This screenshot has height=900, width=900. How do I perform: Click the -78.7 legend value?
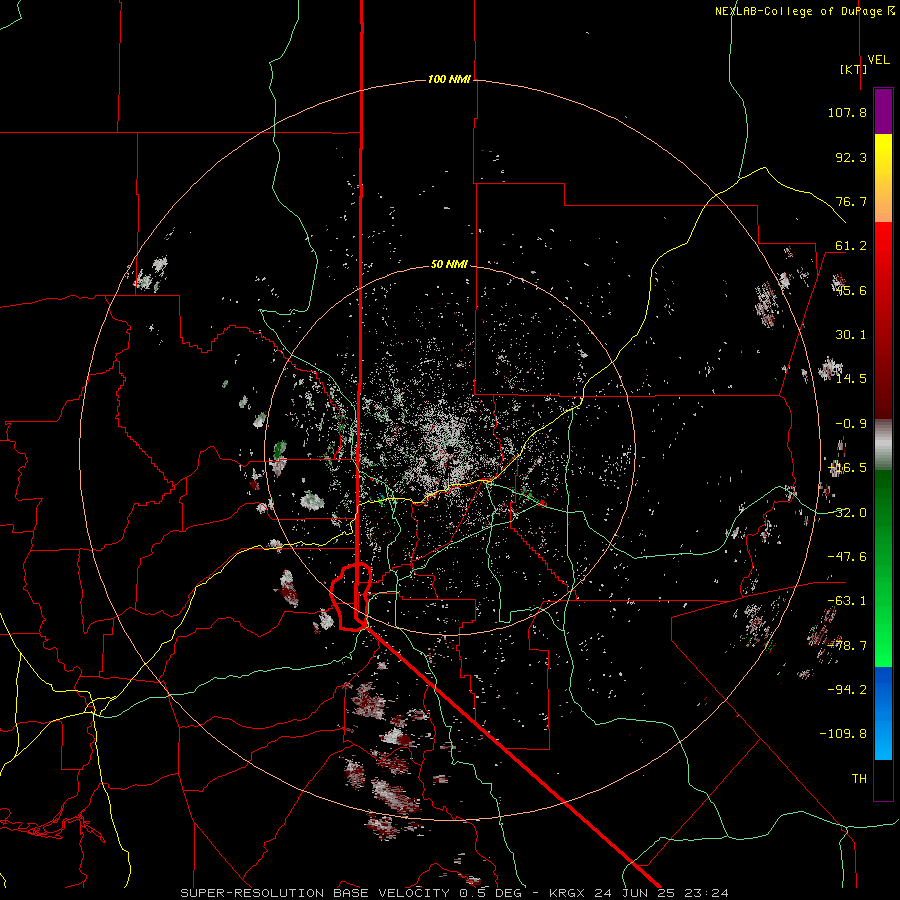(x=847, y=646)
